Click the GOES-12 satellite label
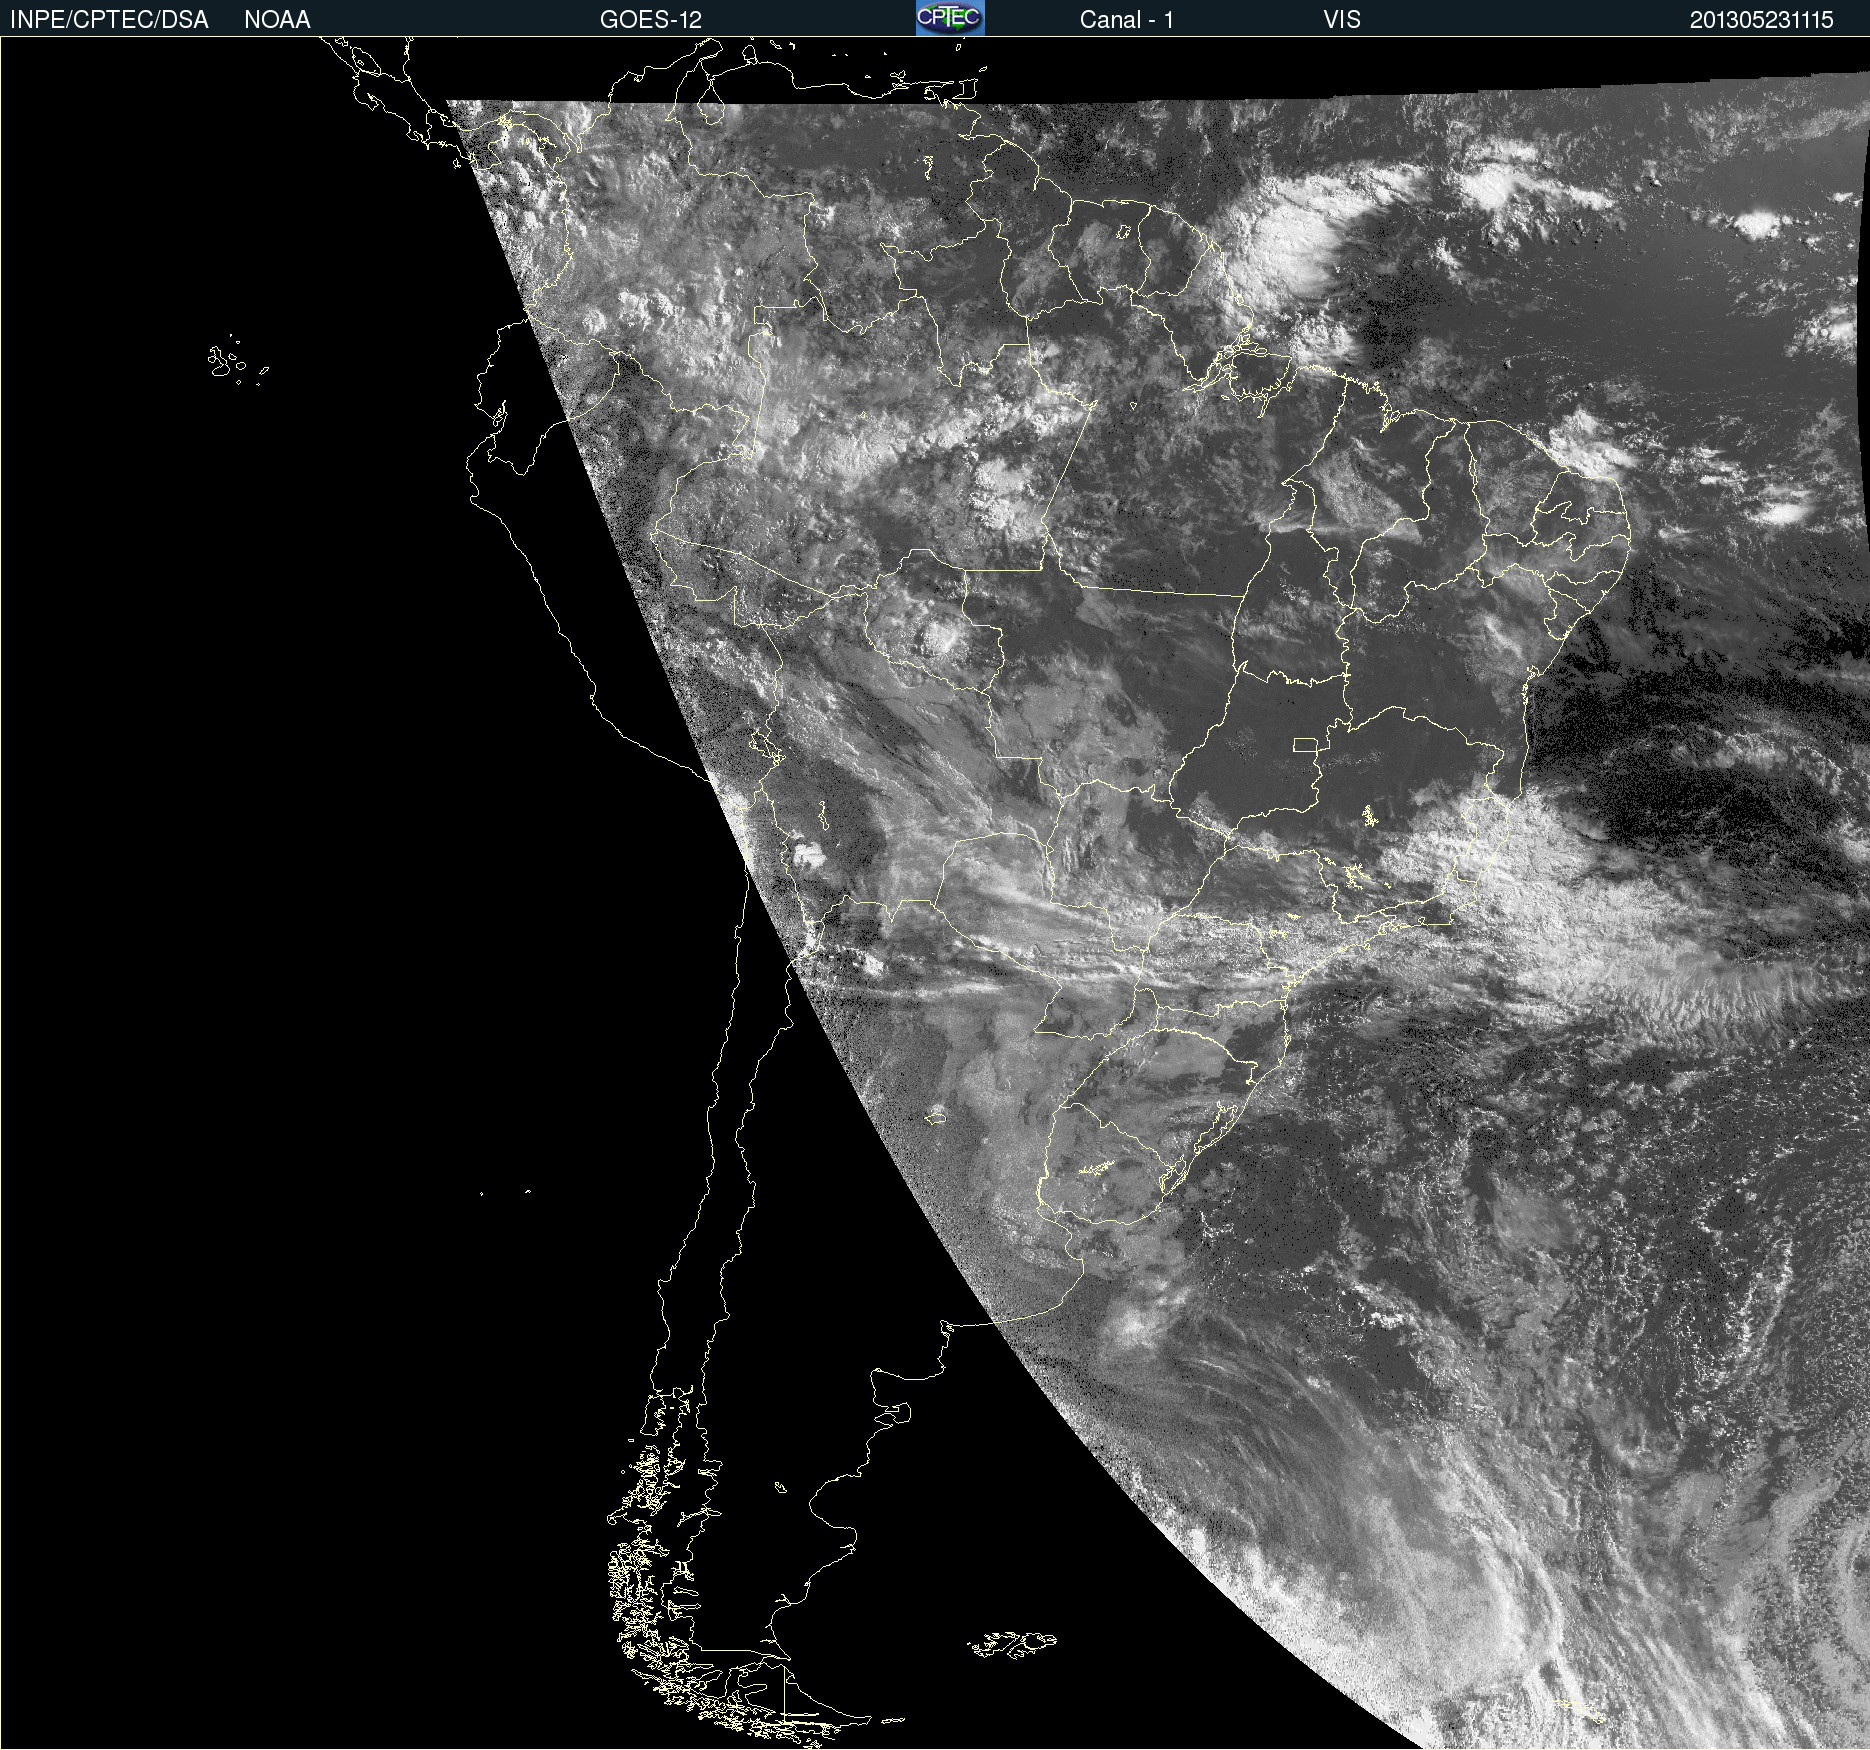1870x1750 pixels. 651,20
